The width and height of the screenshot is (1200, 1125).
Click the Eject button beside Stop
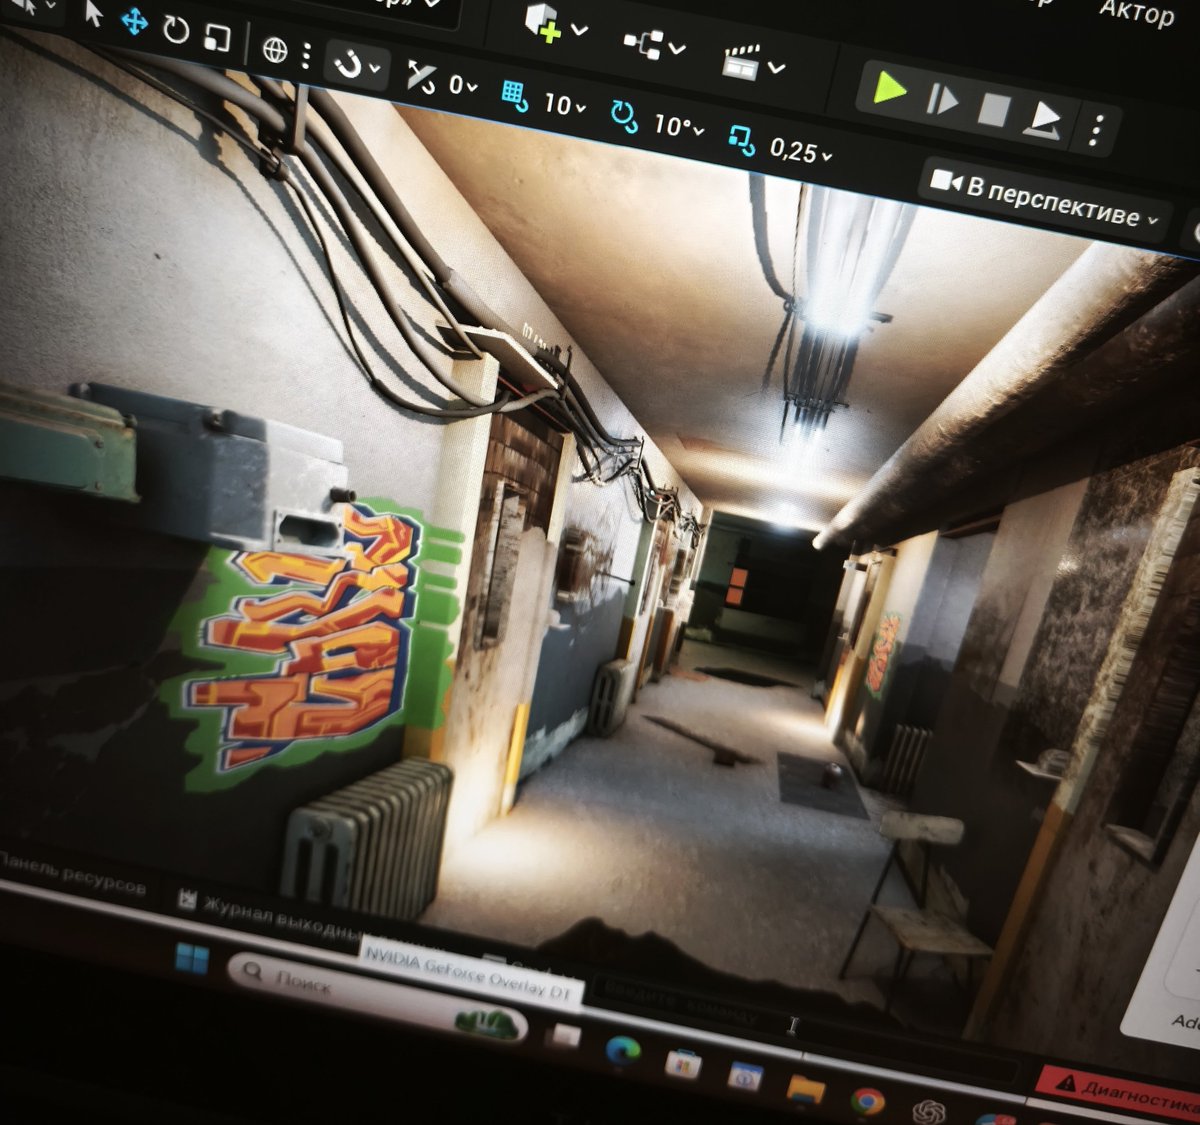coord(1045,120)
